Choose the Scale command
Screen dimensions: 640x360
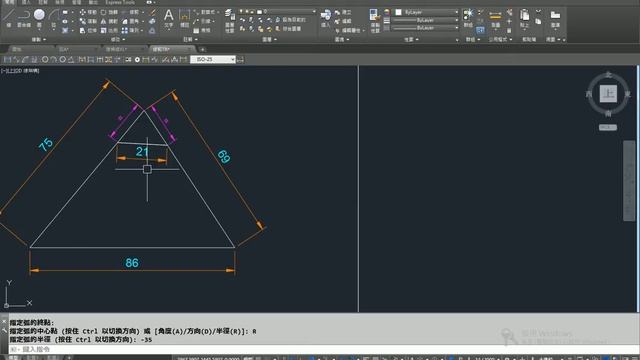(x=109, y=30)
